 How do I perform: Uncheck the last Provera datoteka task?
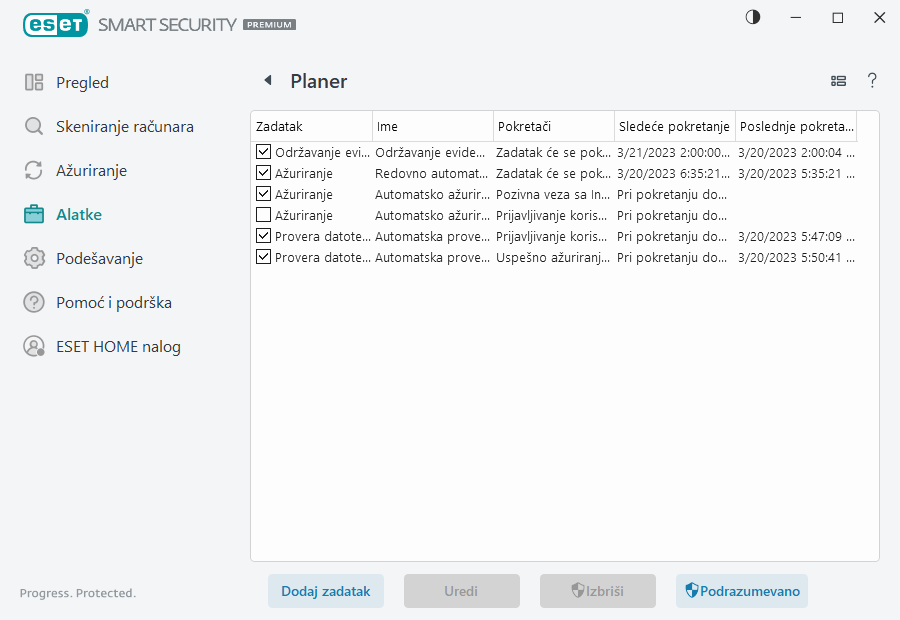tap(261, 257)
